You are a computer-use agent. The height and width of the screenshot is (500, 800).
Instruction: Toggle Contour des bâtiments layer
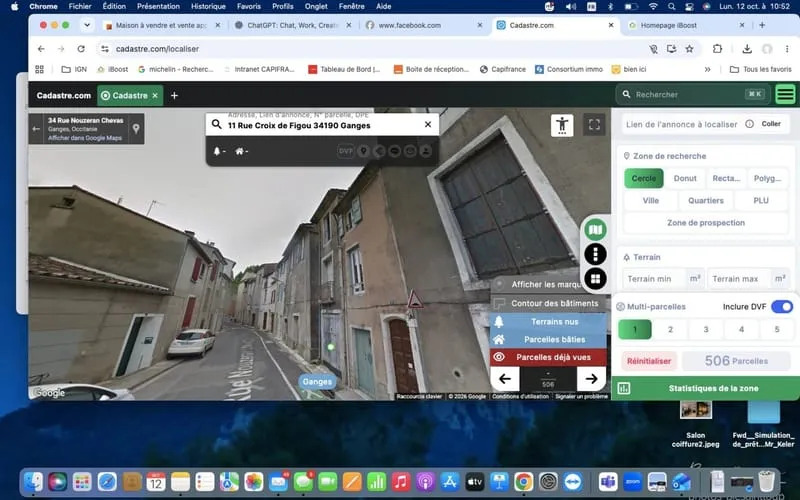pyautogui.click(x=549, y=303)
